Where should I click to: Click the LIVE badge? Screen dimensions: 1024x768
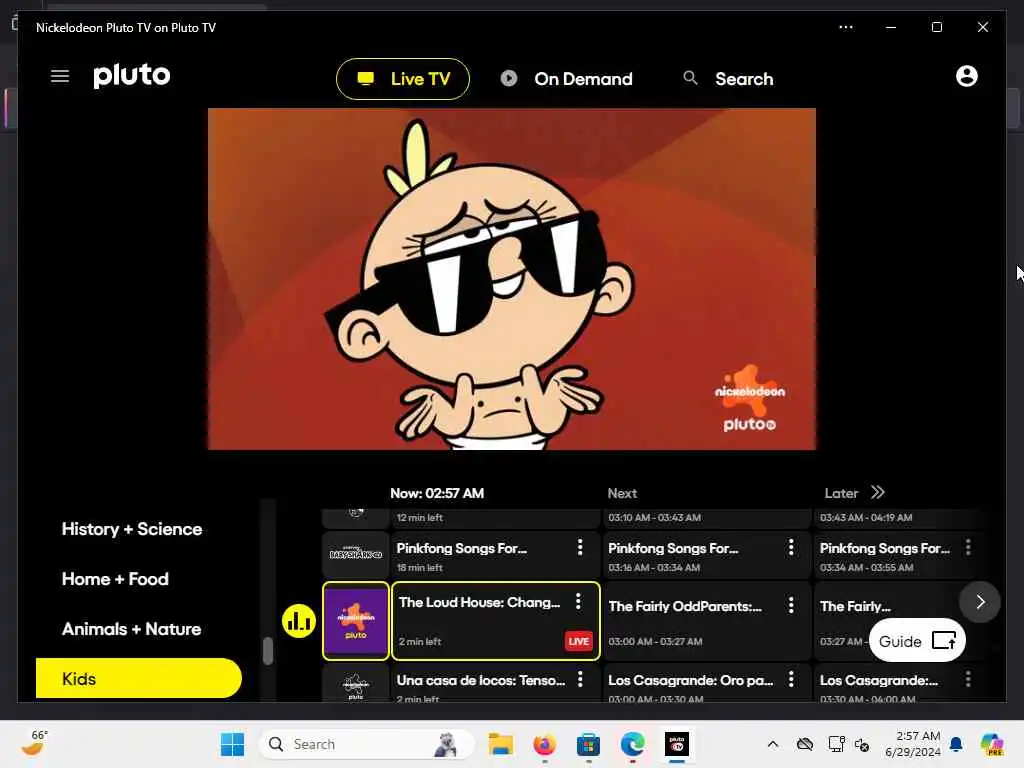click(x=579, y=641)
